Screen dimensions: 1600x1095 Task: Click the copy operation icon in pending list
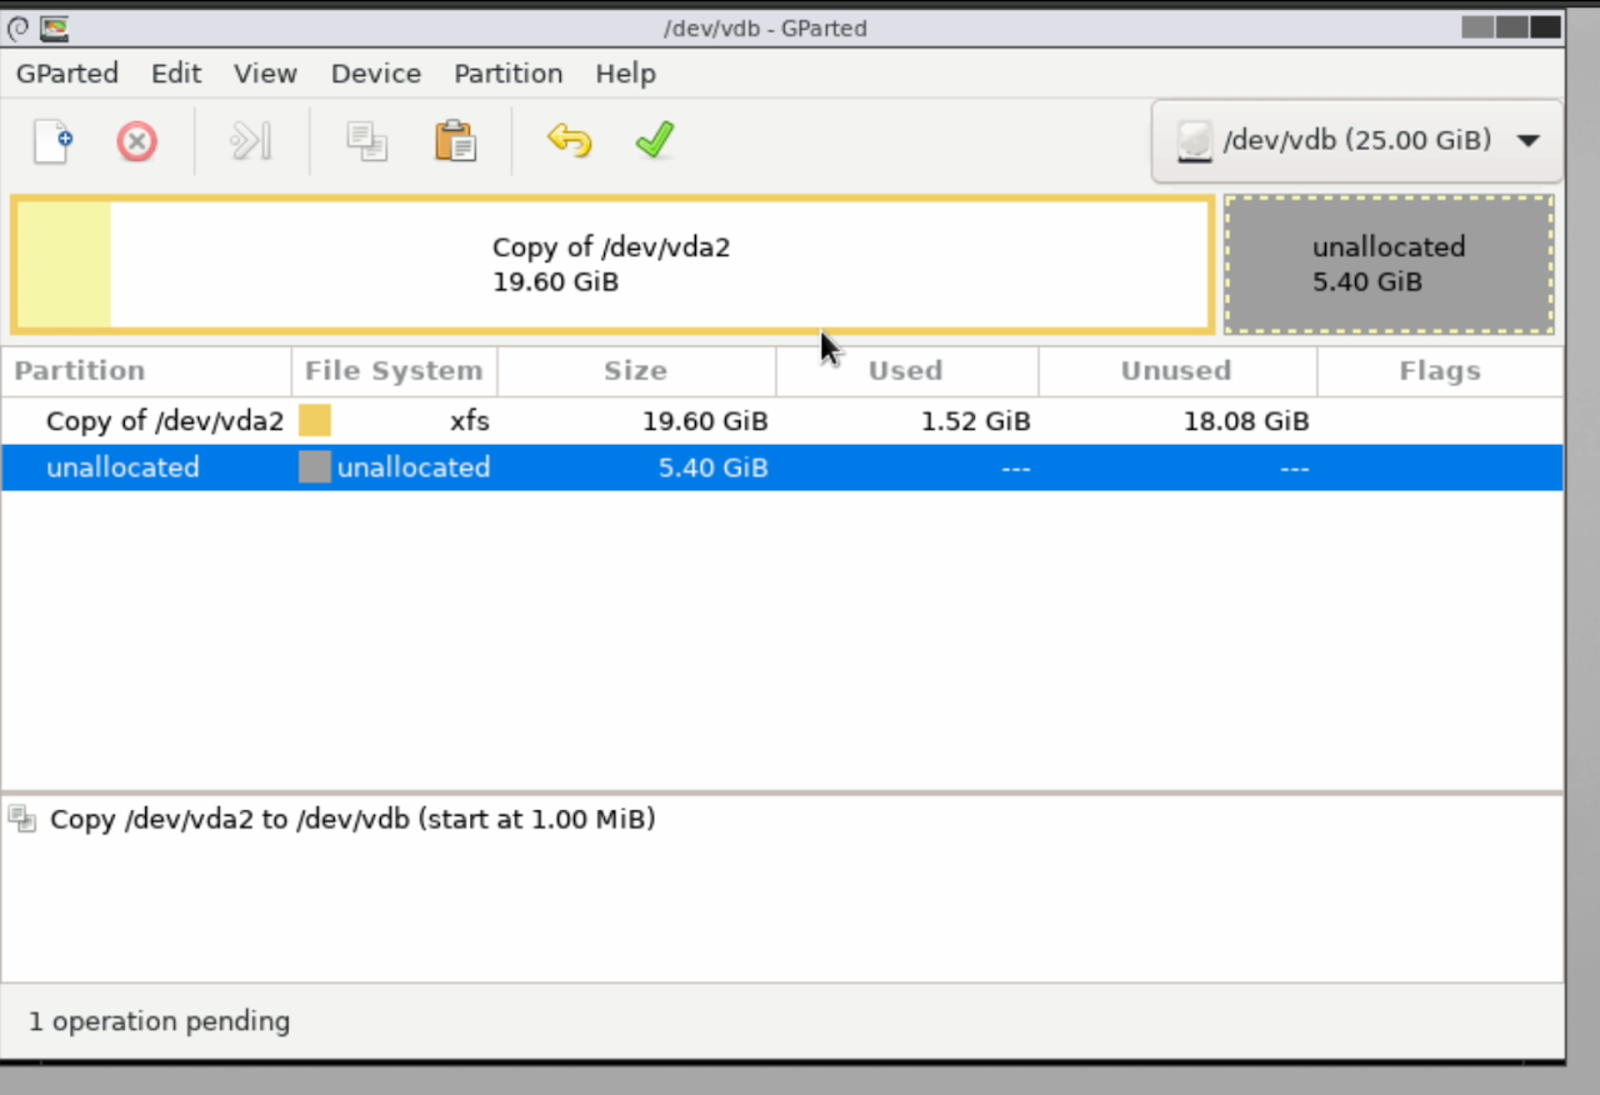22,819
